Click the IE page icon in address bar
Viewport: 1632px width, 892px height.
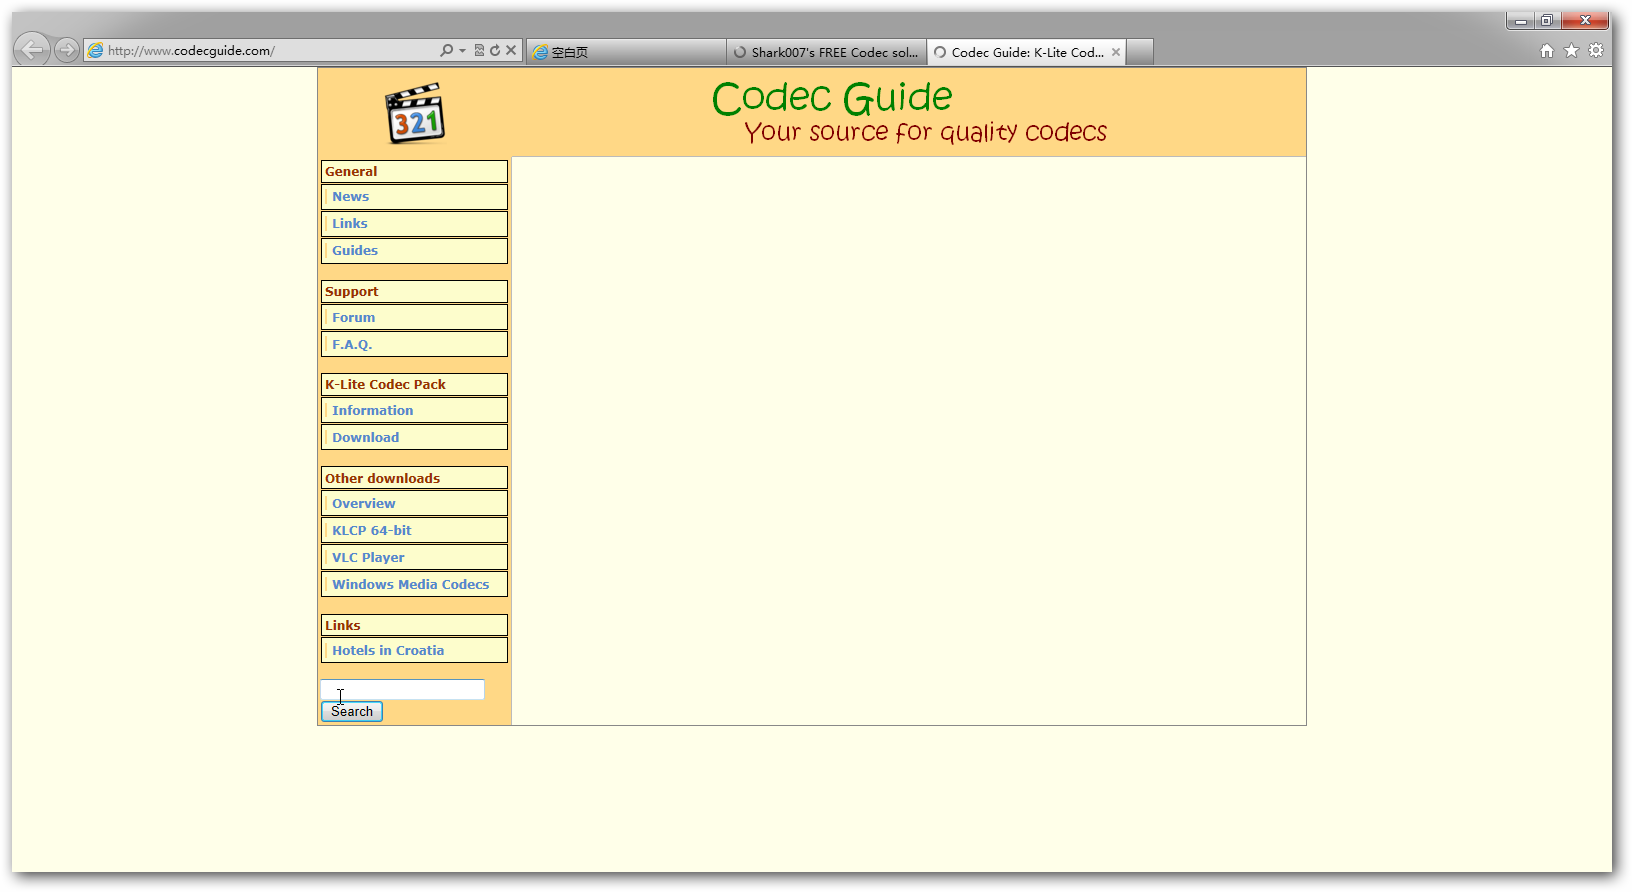96,50
